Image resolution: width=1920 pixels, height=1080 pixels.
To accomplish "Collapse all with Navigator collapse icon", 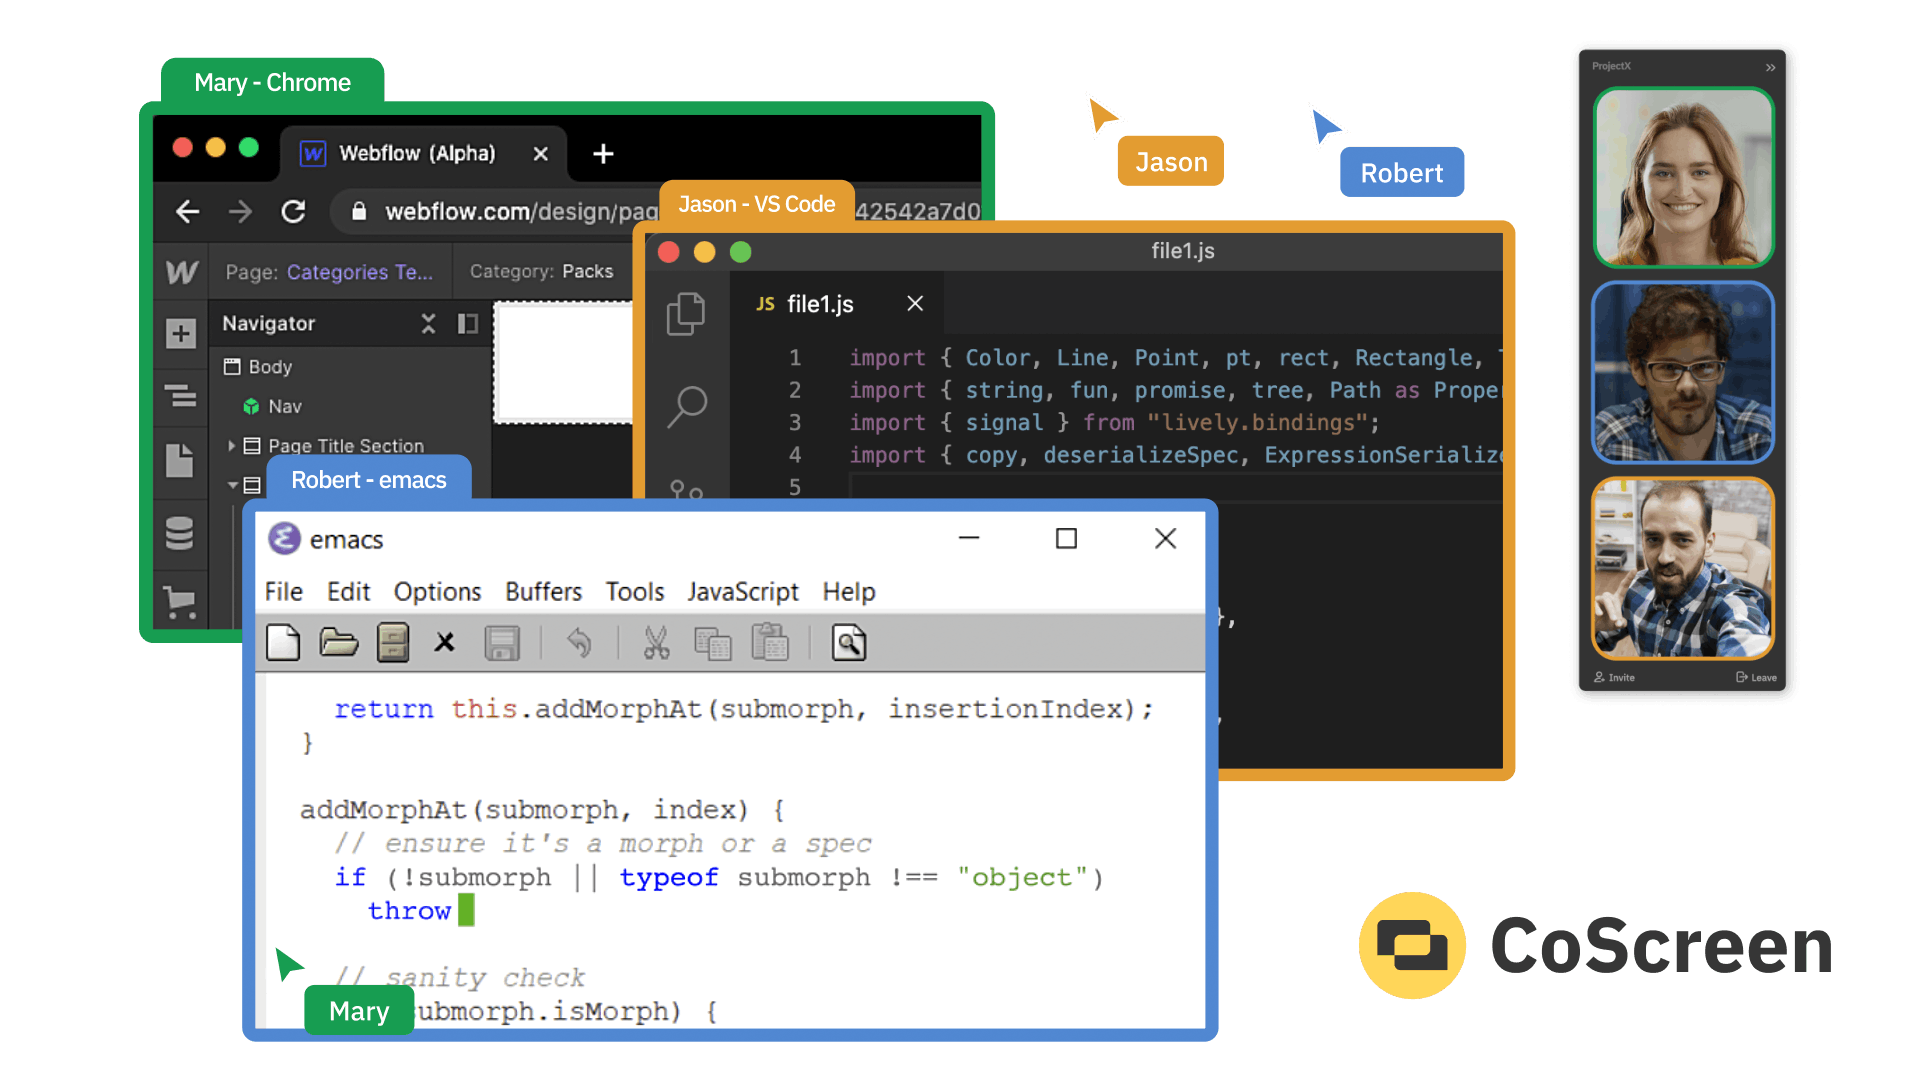I will (x=428, y=324).
